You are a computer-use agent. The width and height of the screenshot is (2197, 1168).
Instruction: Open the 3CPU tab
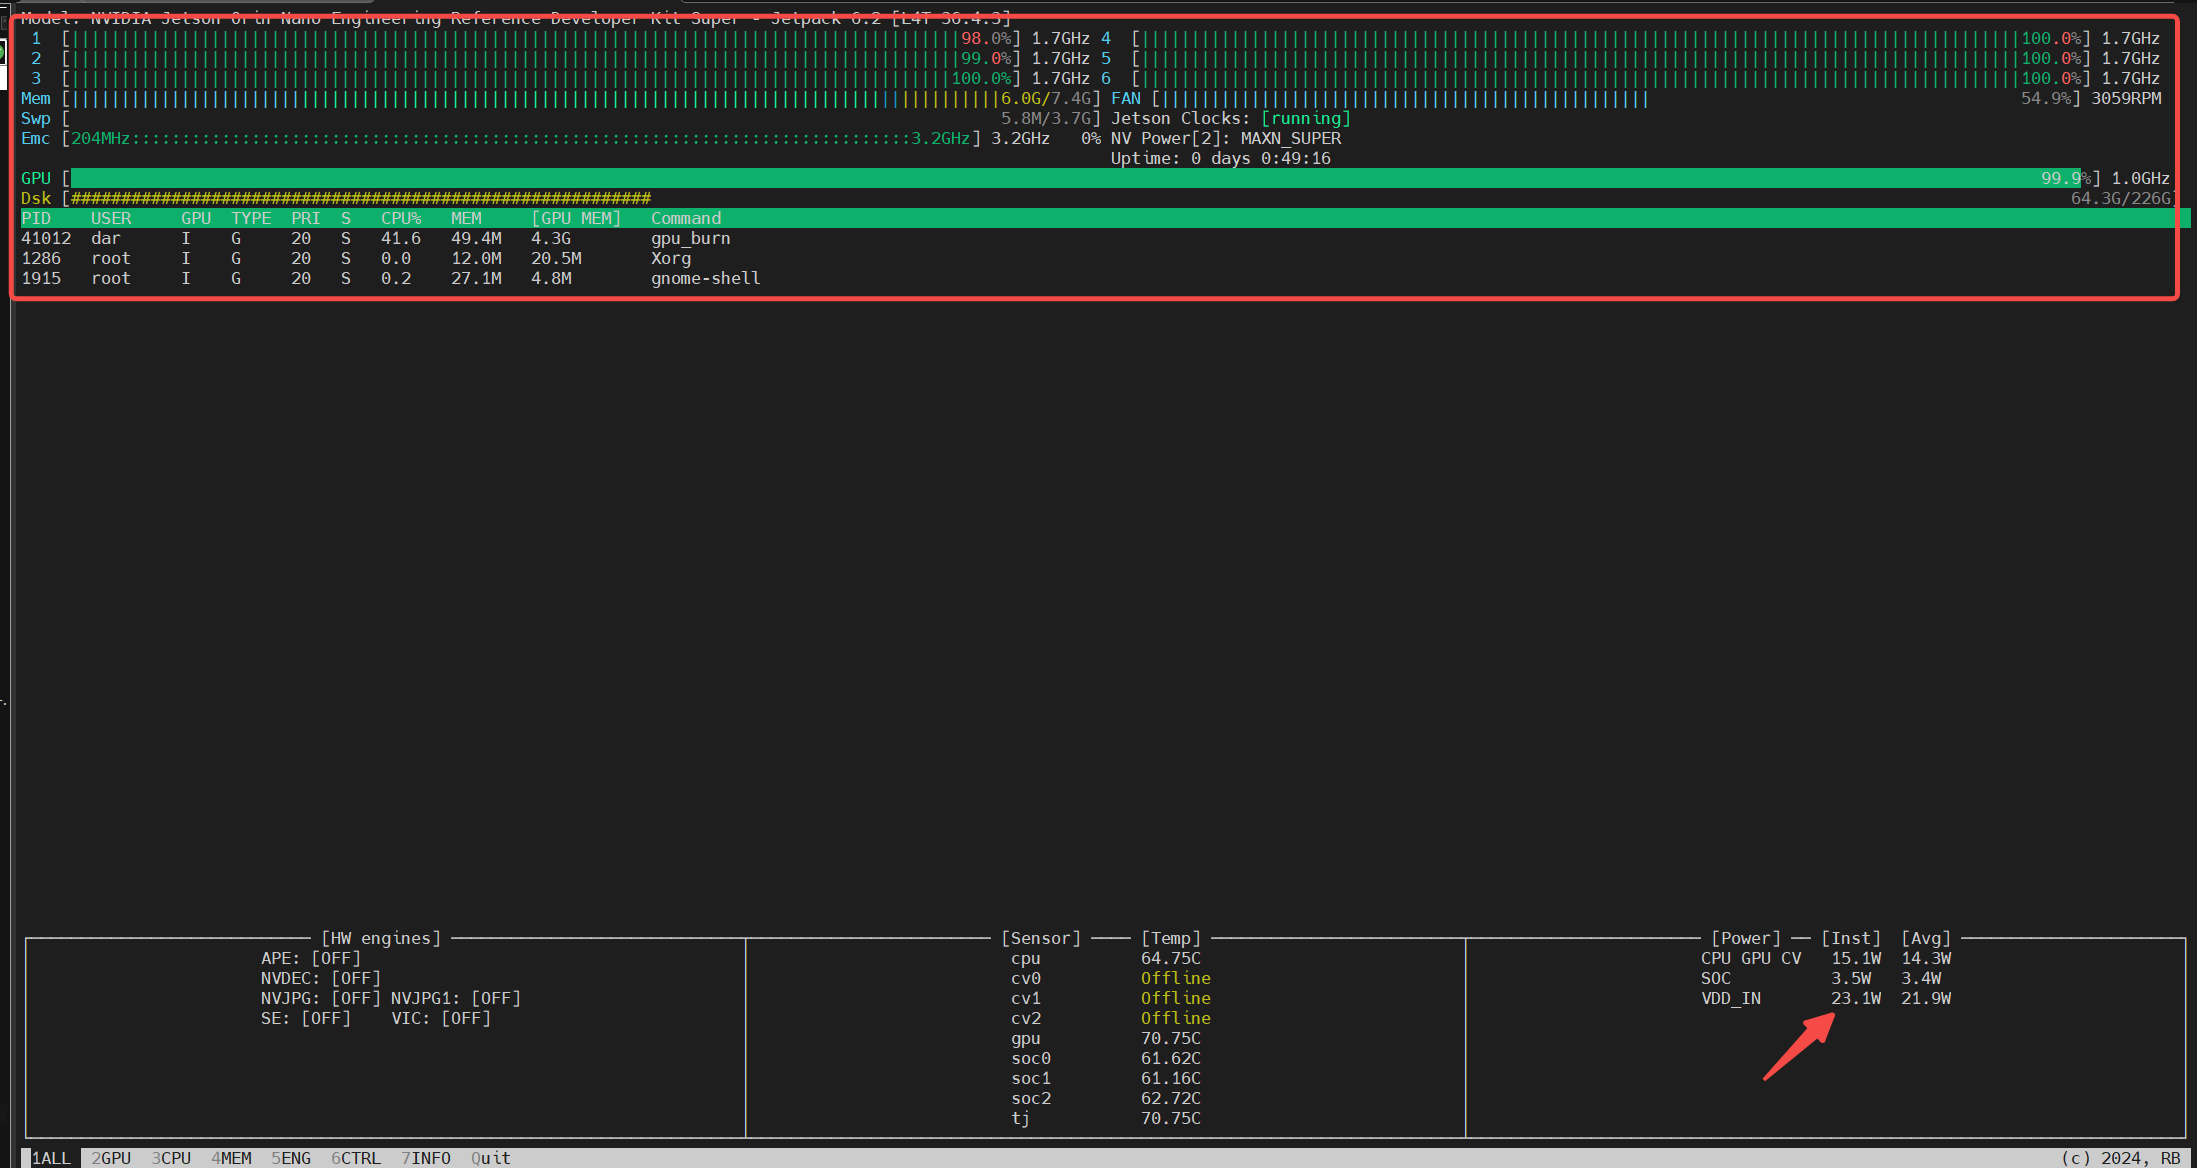pos(171,1158)
